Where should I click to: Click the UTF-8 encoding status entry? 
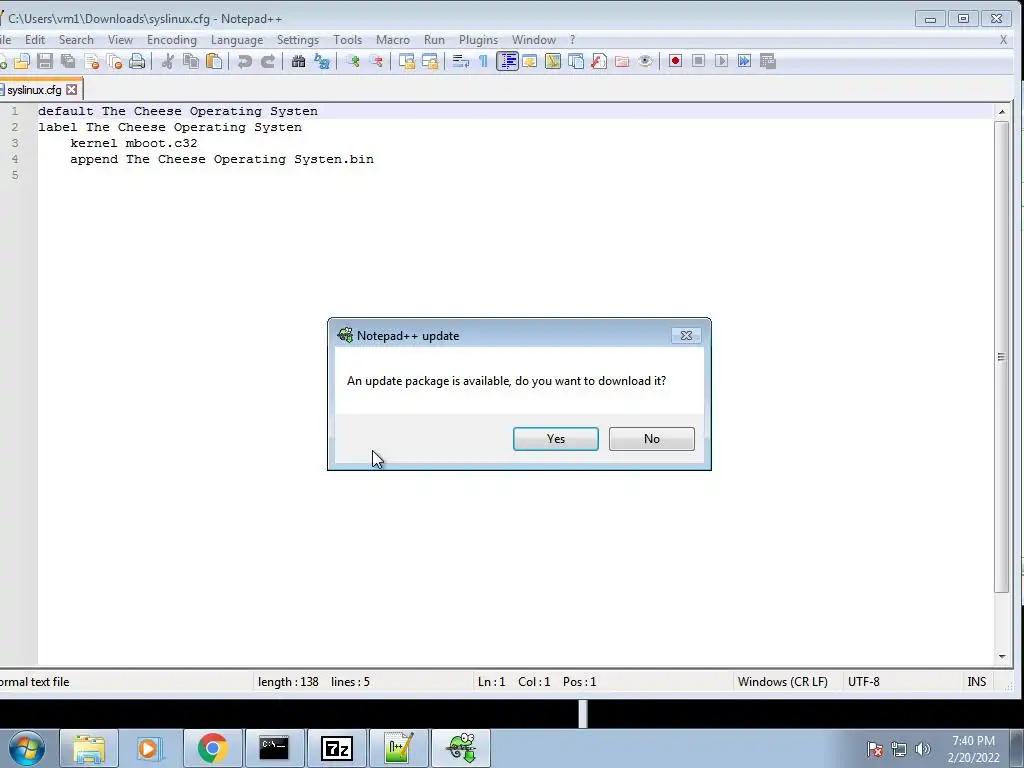tap(863, 682)
